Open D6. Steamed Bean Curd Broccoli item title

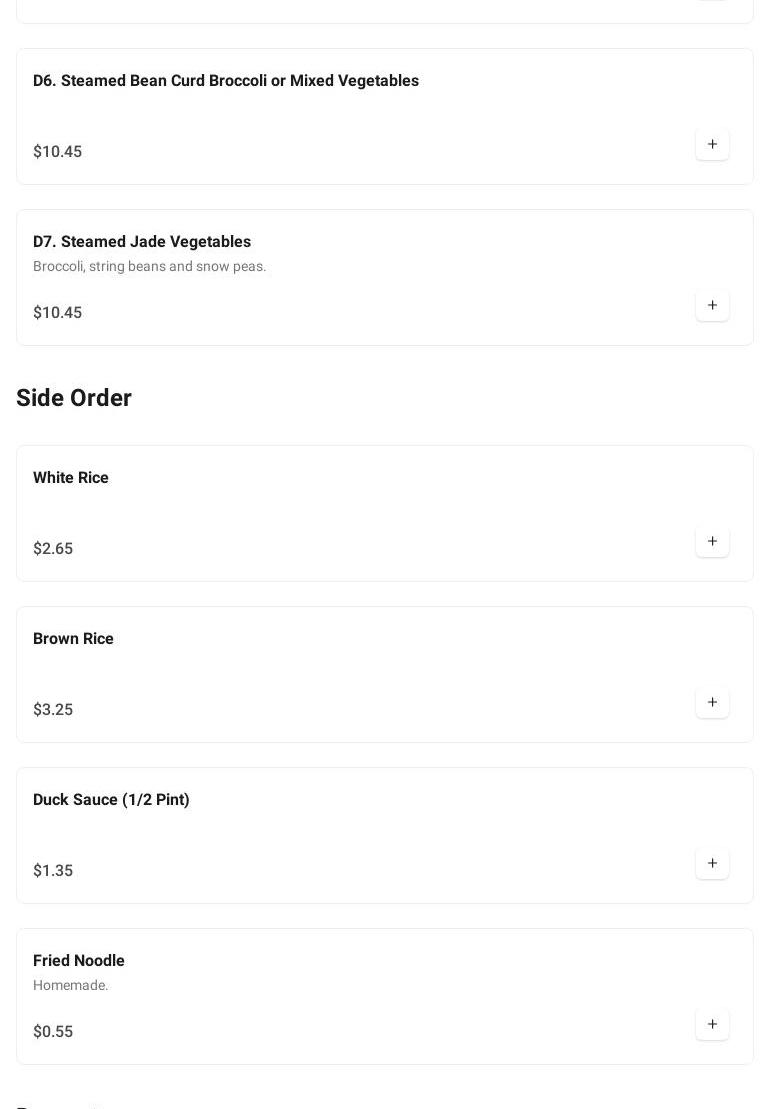pyautogui.click(x=226, y=81)
